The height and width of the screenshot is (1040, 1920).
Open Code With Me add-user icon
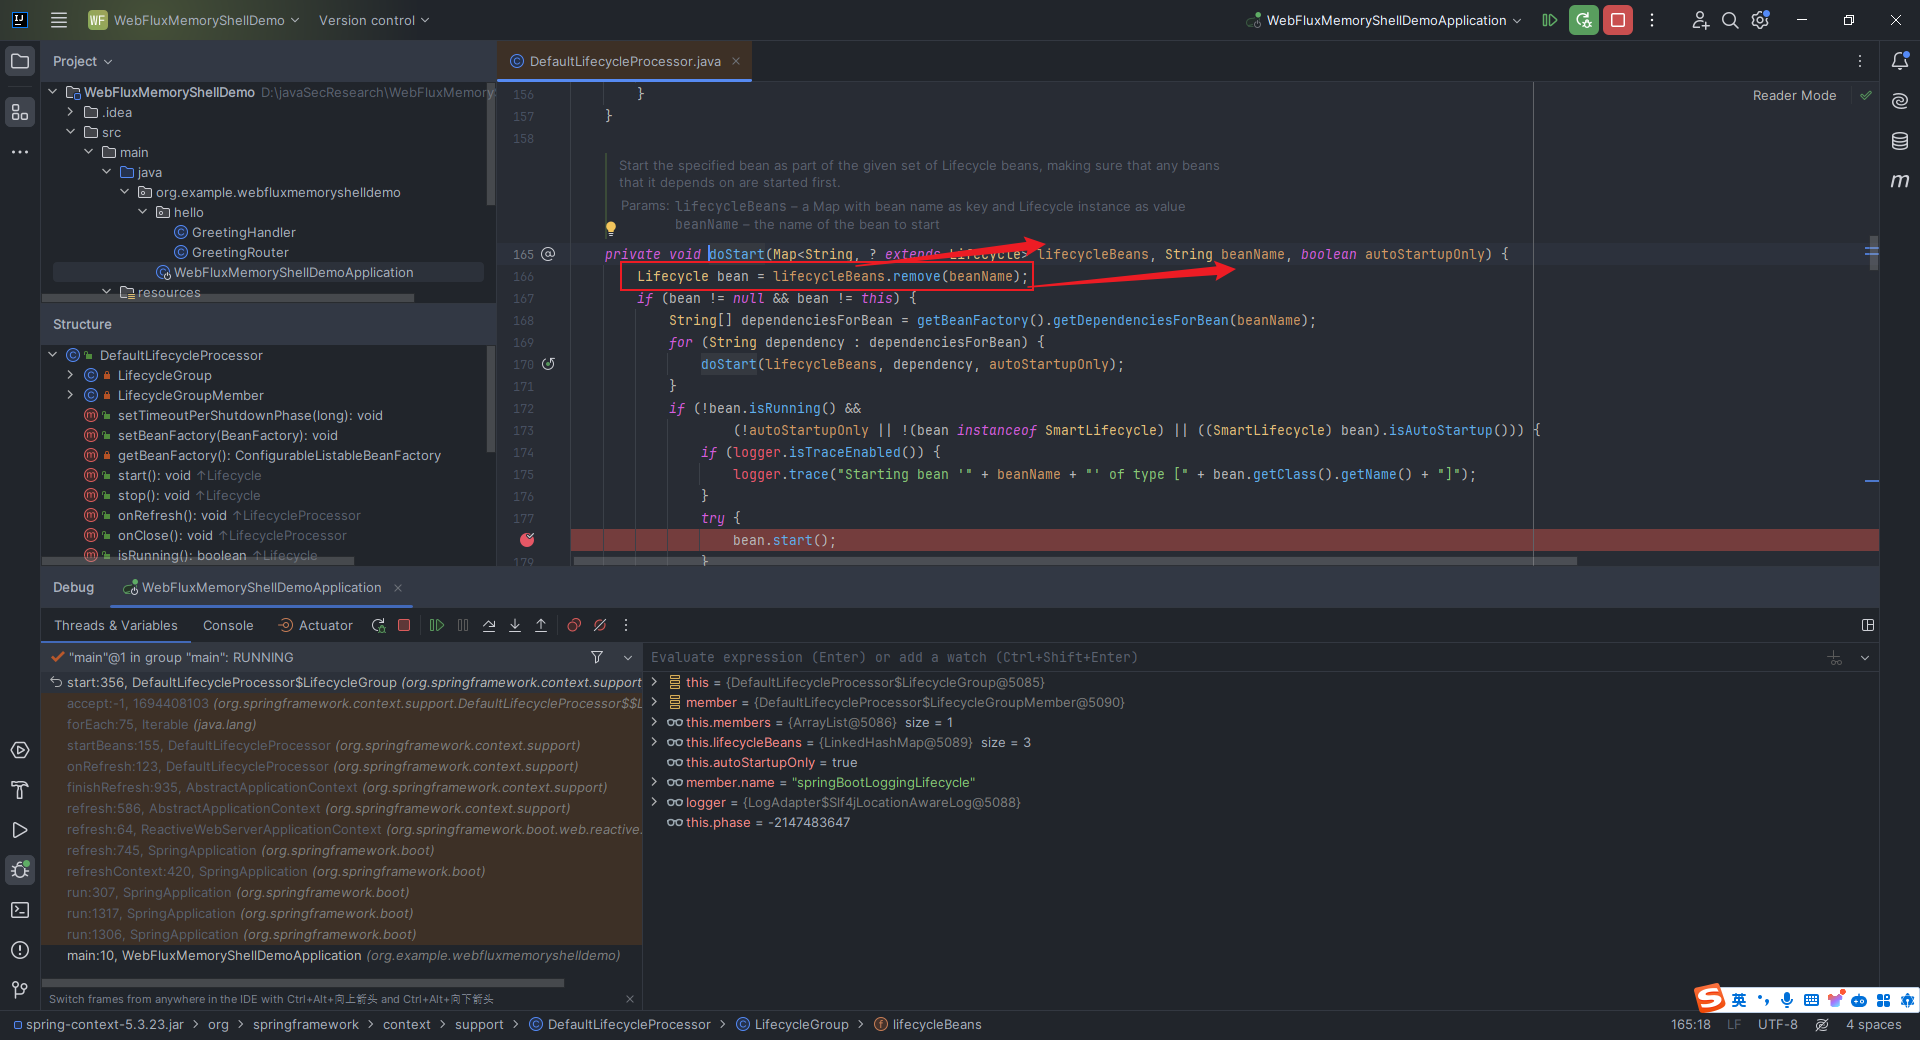point(1700,20)
